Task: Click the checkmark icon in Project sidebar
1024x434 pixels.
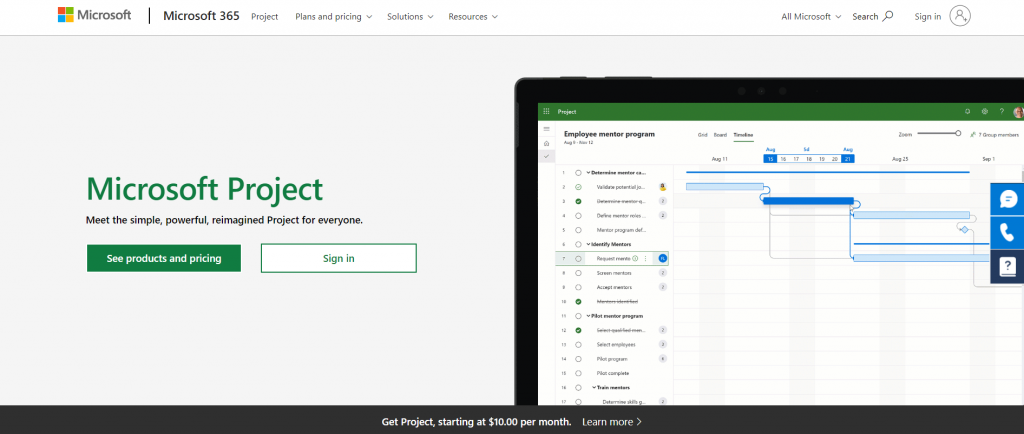Action: point(547,157)
